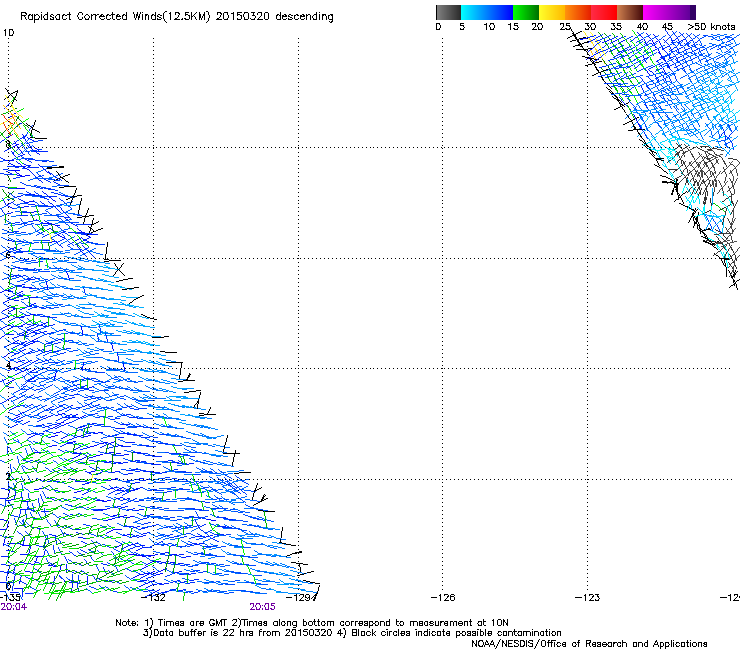Click the '35' legend scale label

pyautogui.click(x=616, y=26)
